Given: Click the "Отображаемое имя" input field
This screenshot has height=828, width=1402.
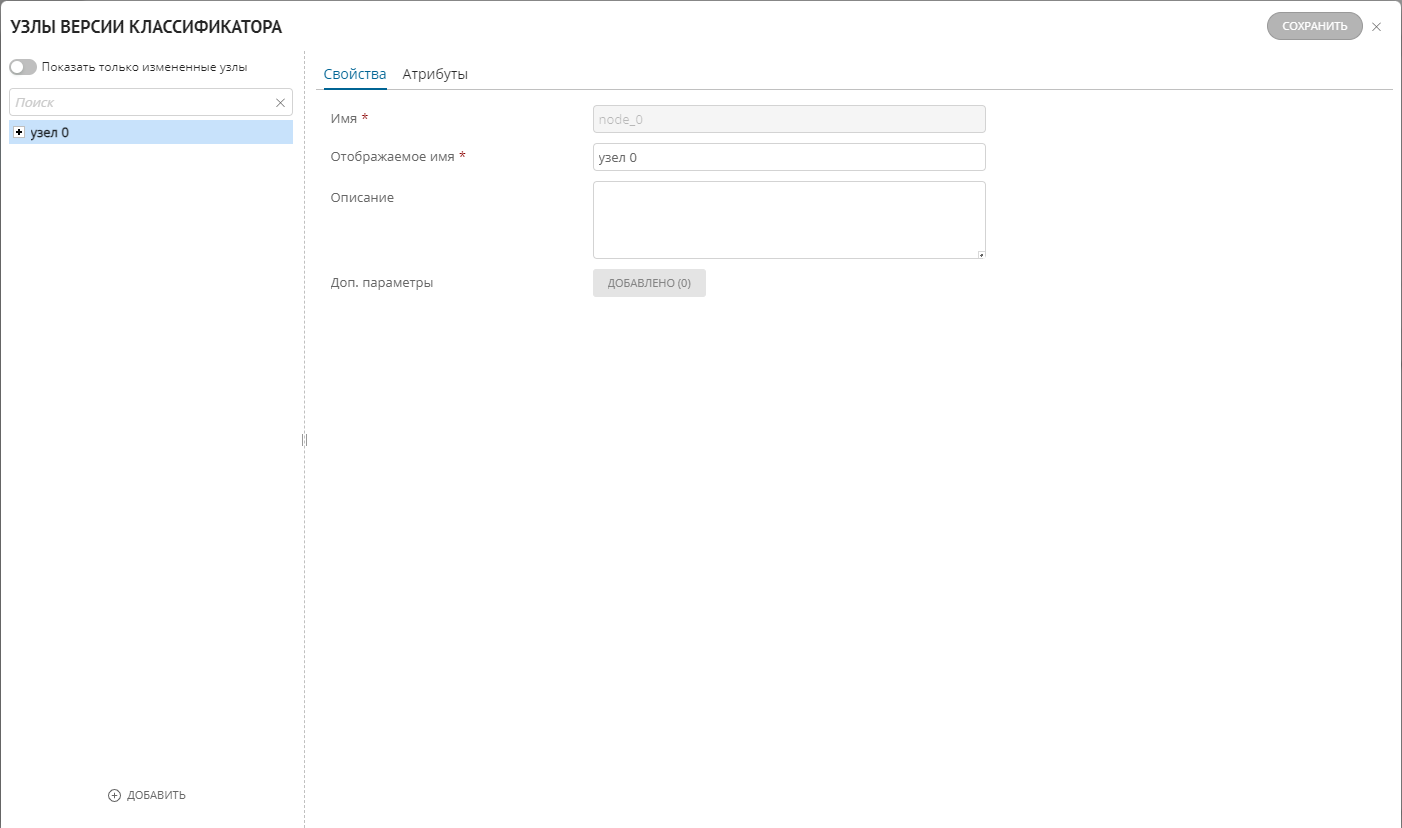Looking at the screenshot, I should (788, 157).
